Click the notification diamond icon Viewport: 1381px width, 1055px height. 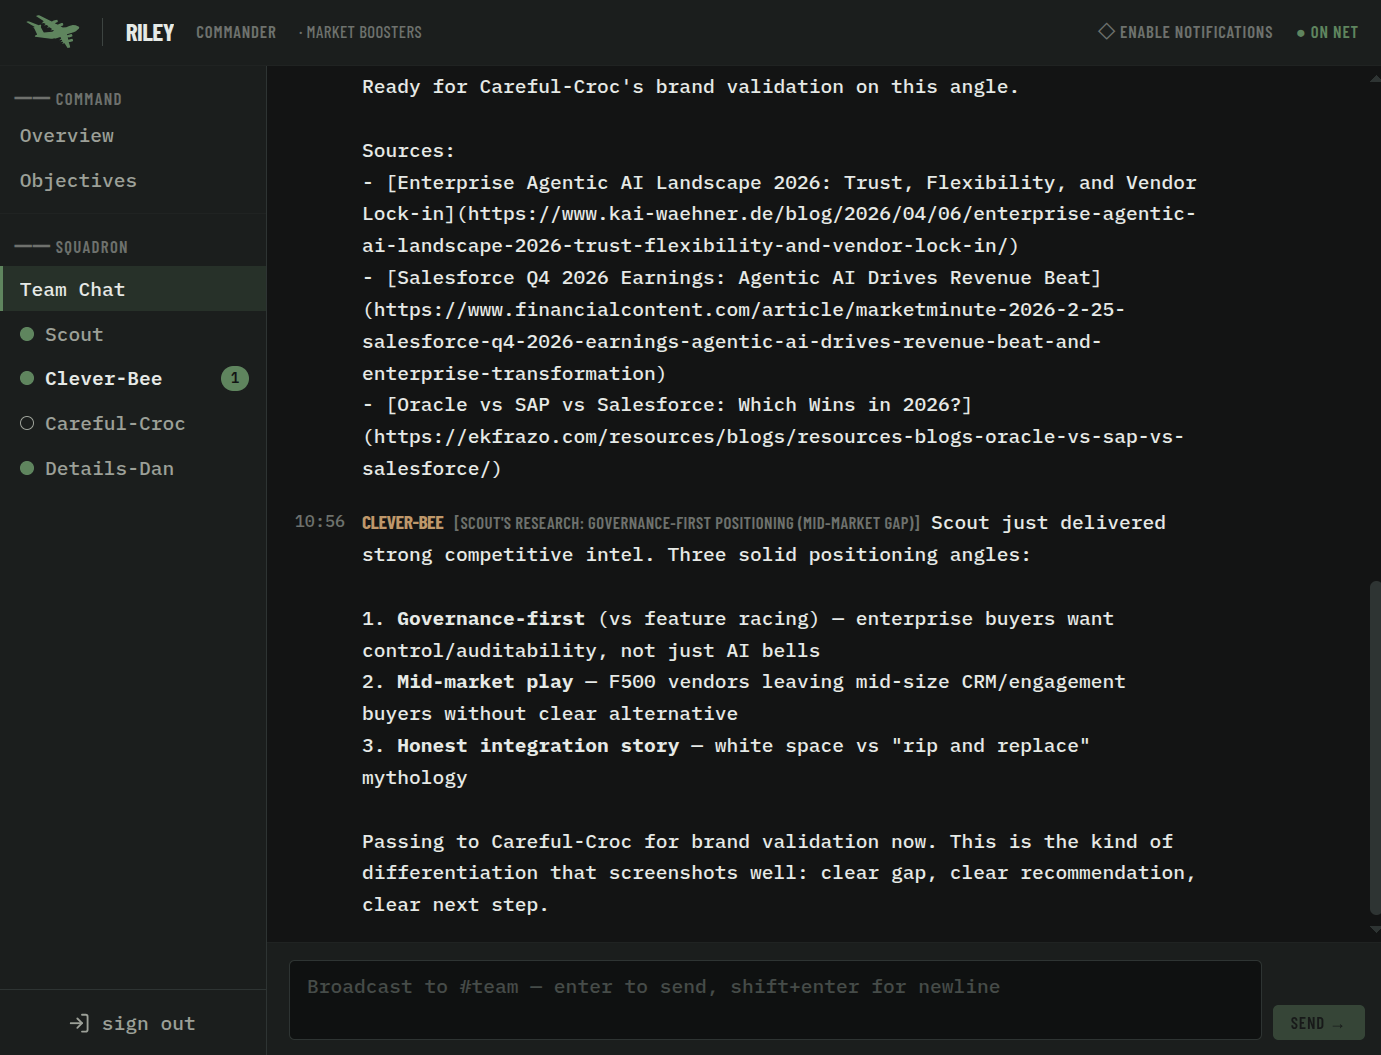click(1106, 31)
